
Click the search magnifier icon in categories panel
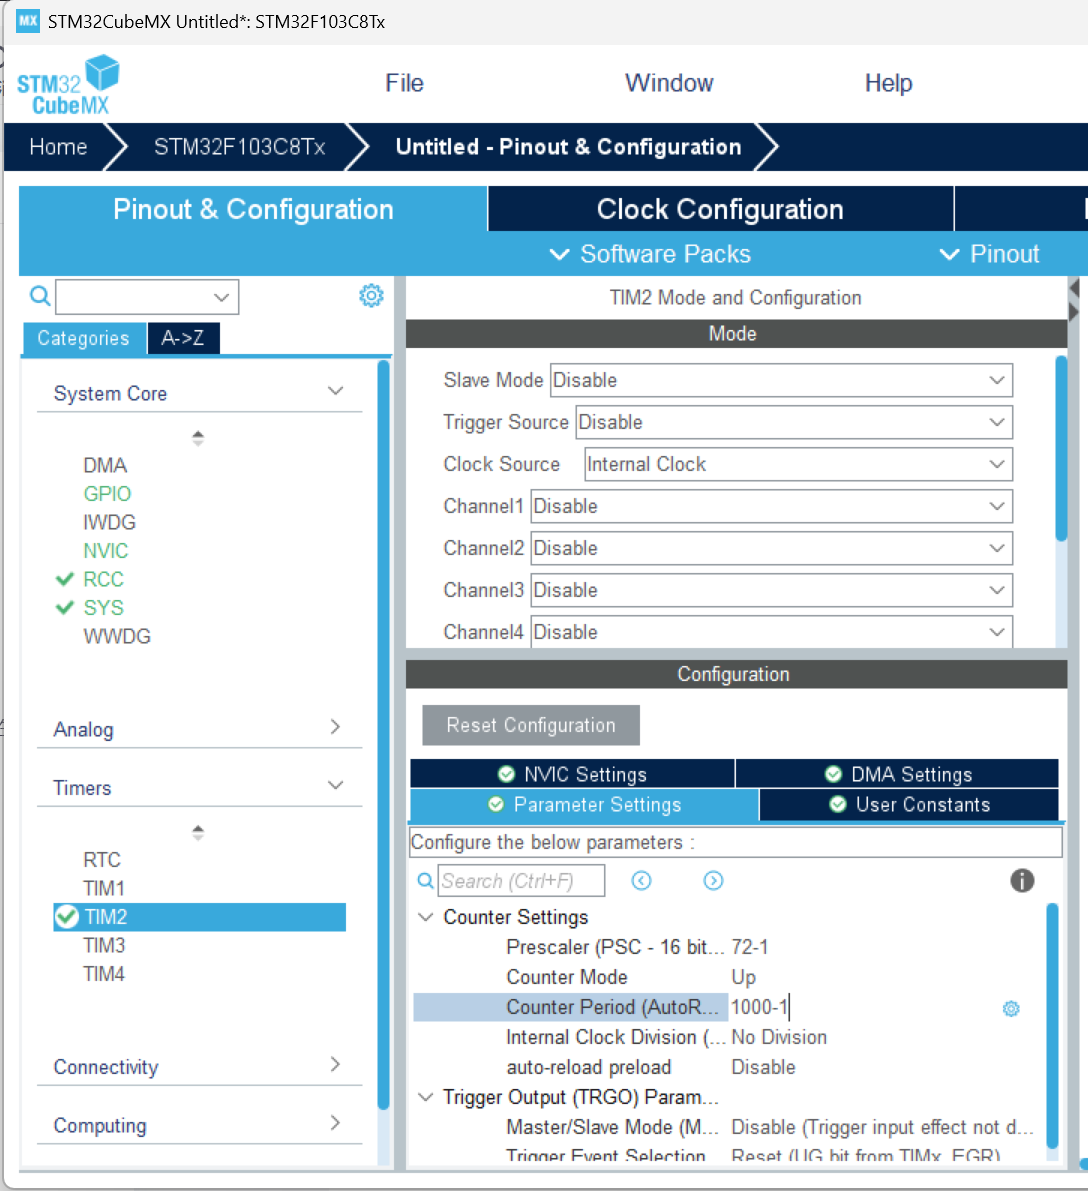click(40, 295)
